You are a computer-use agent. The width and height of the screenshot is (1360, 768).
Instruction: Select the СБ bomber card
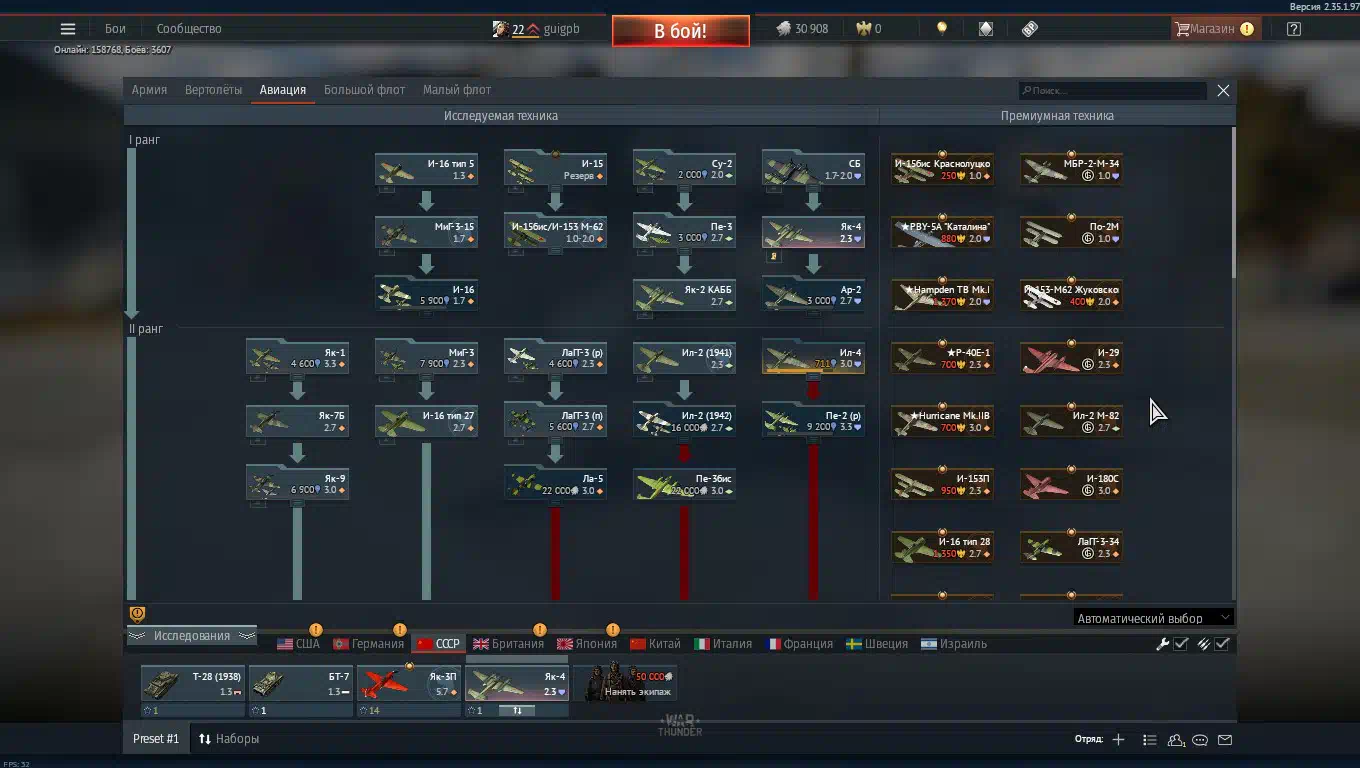coord(813,169)
